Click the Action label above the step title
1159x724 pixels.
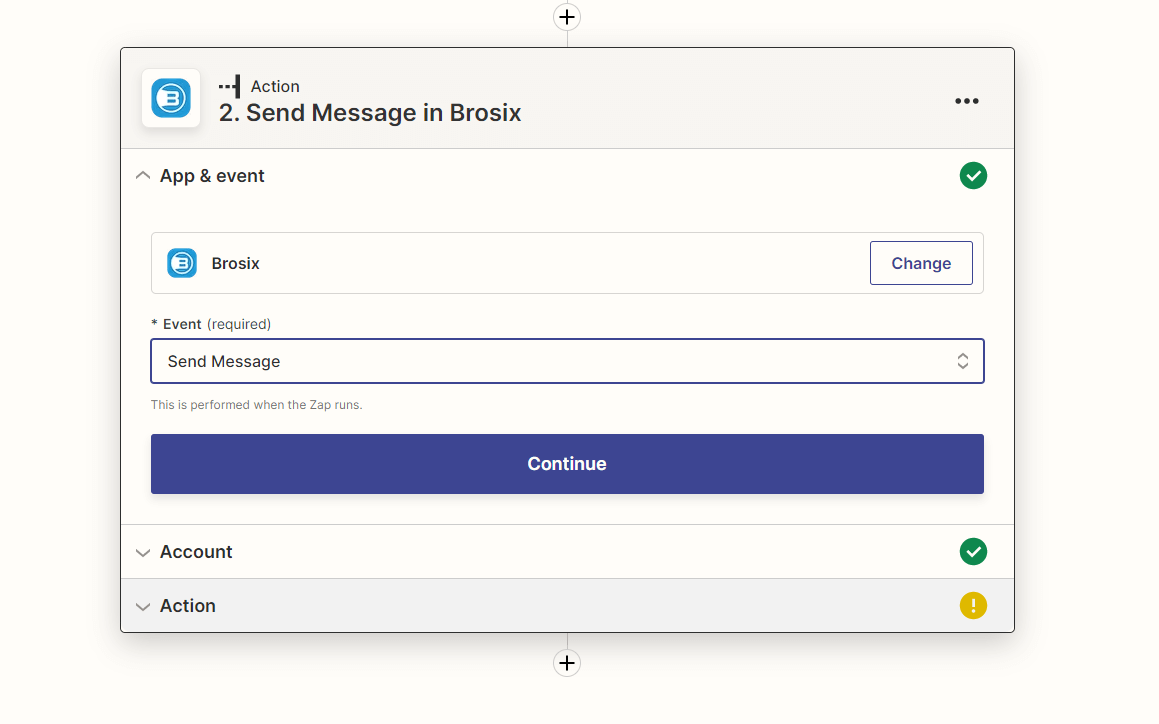(x=275, y=87)
